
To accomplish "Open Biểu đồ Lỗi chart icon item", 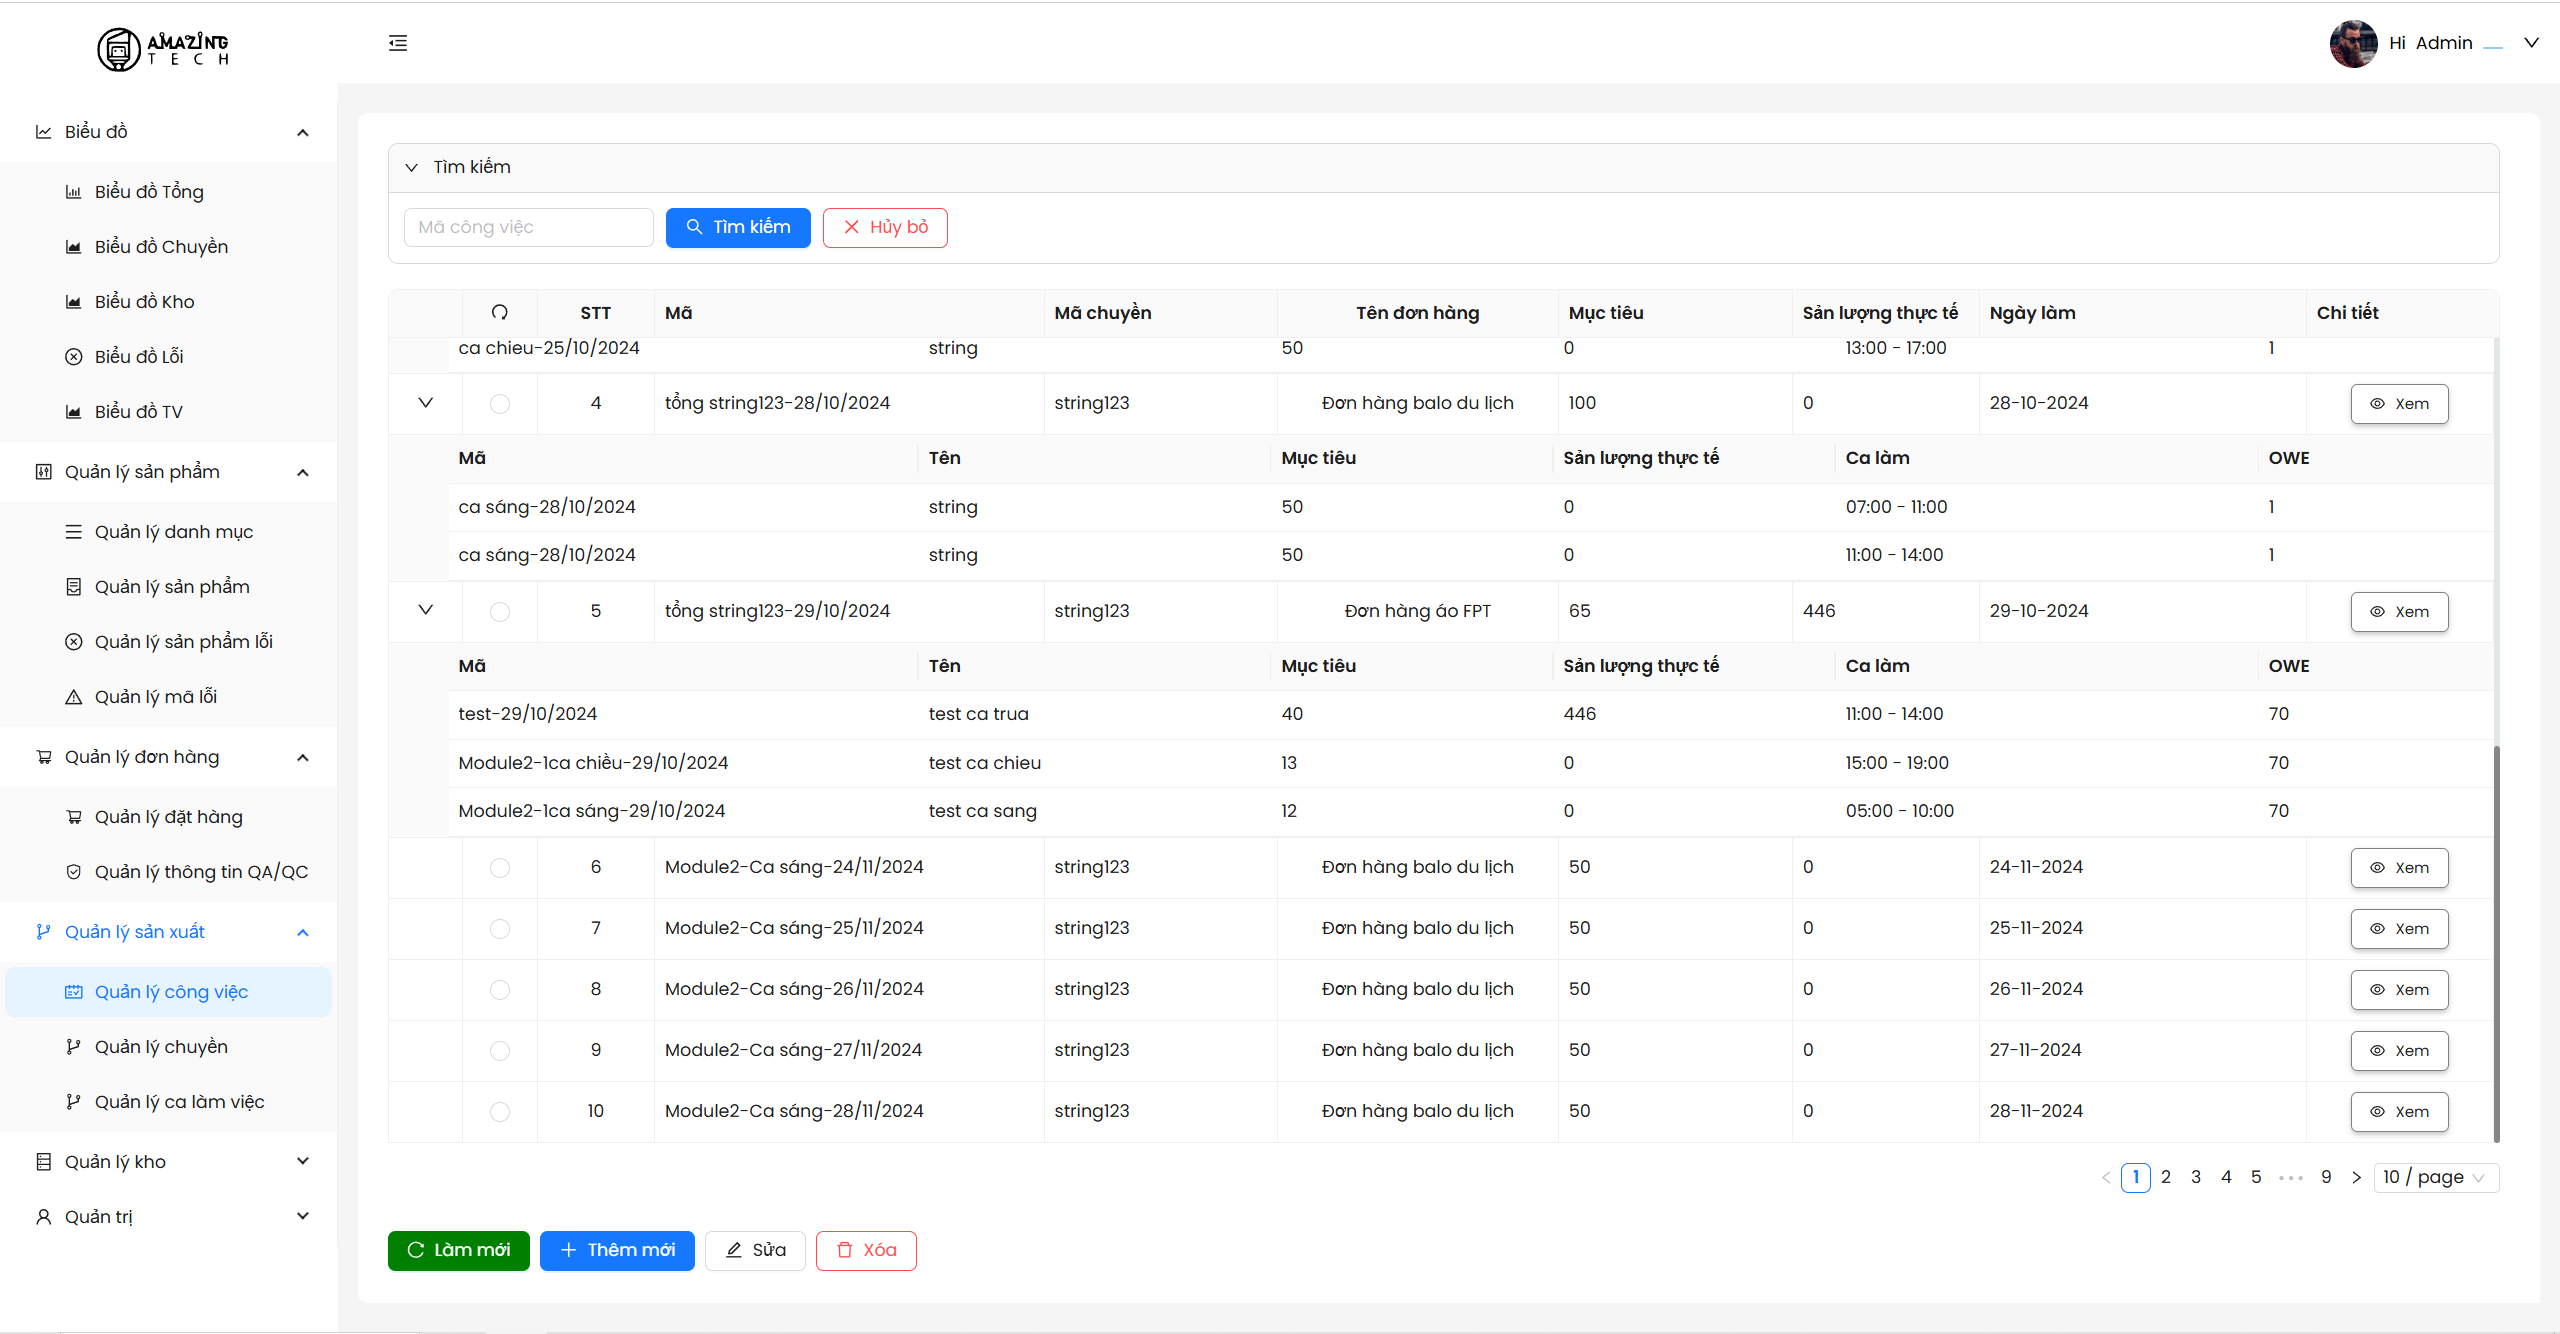I will point(138,357).
